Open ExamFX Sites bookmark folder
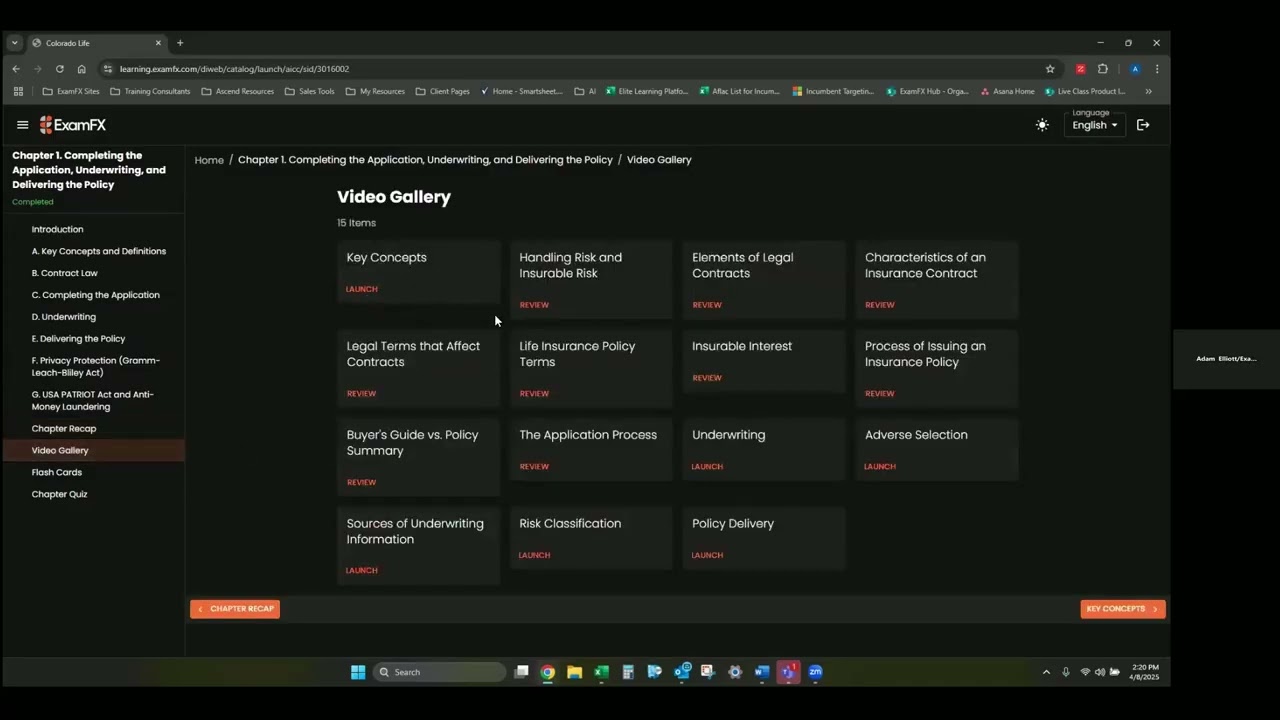 pos(70,91)
